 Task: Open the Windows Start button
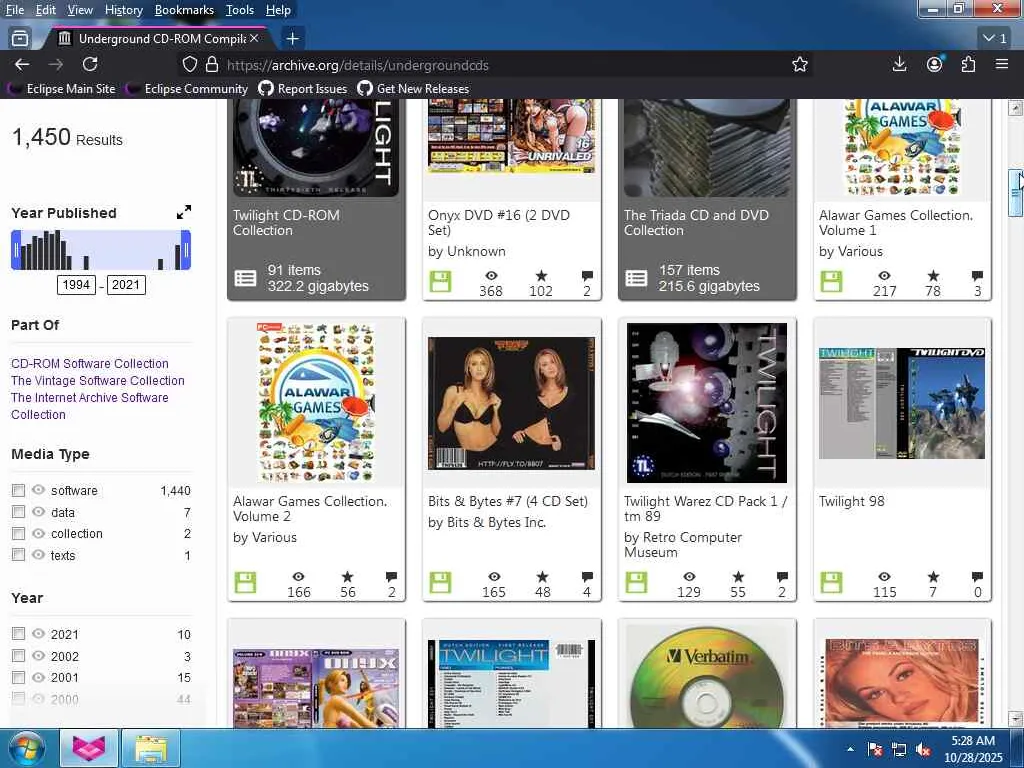point(25,748)
